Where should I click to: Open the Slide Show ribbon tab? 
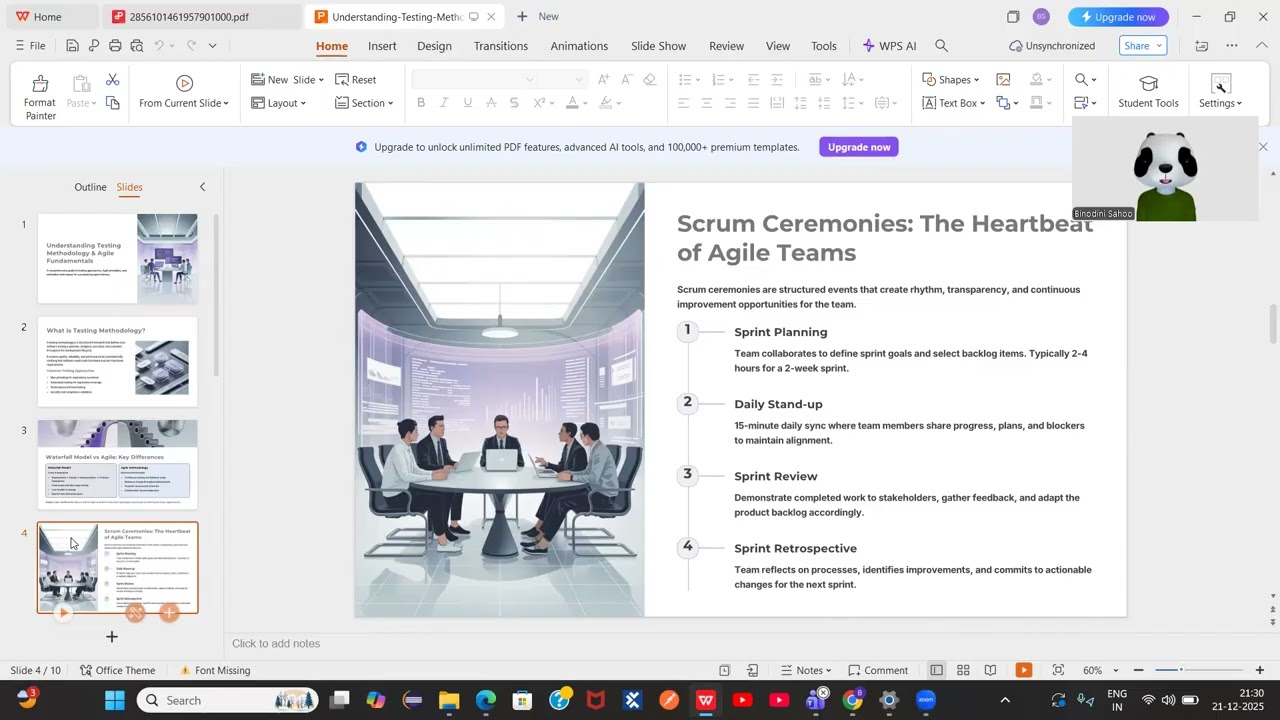click(658, 46)
